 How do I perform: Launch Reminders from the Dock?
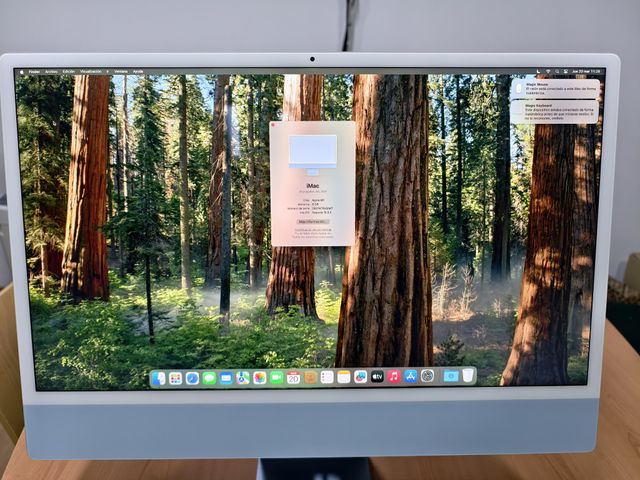327,377
